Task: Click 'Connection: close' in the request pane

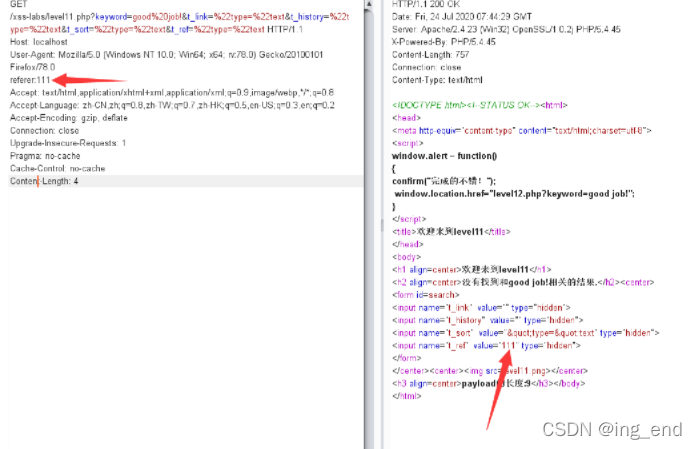Action: click(44, 131)
